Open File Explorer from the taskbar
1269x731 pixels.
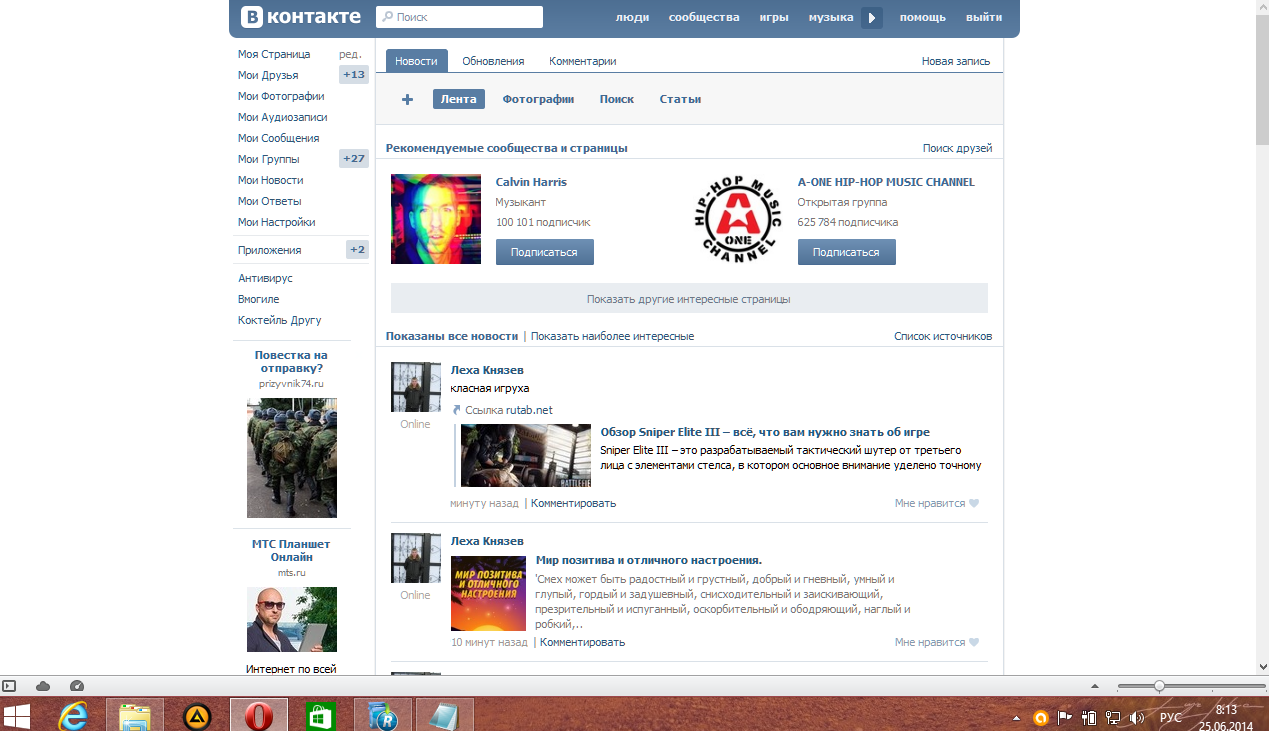pos(135,716)
